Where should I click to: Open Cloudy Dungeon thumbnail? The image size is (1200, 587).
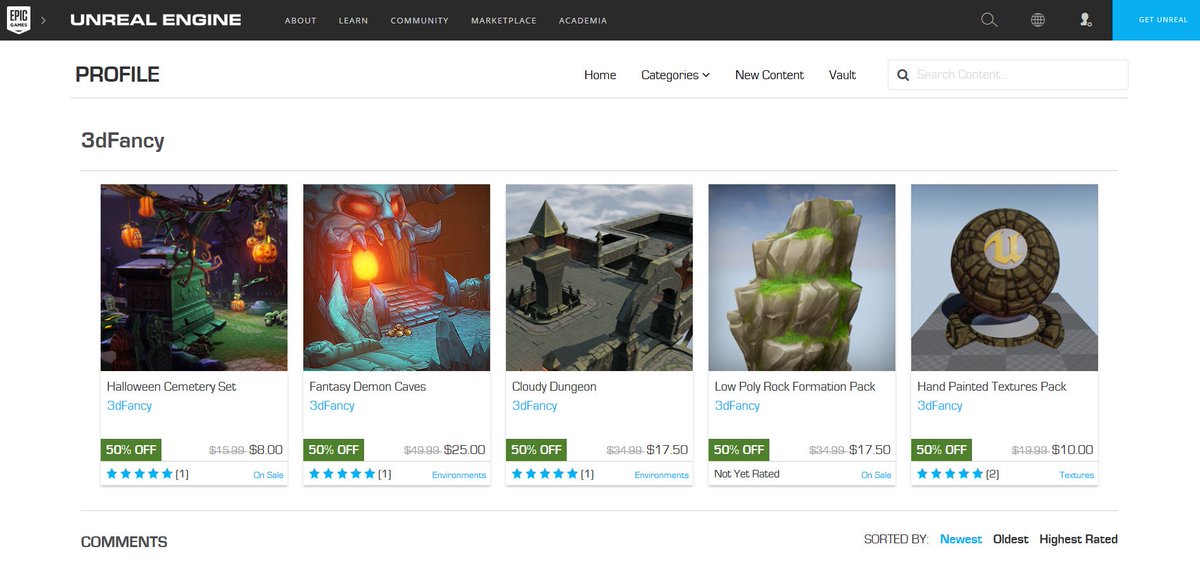[599, 277]
